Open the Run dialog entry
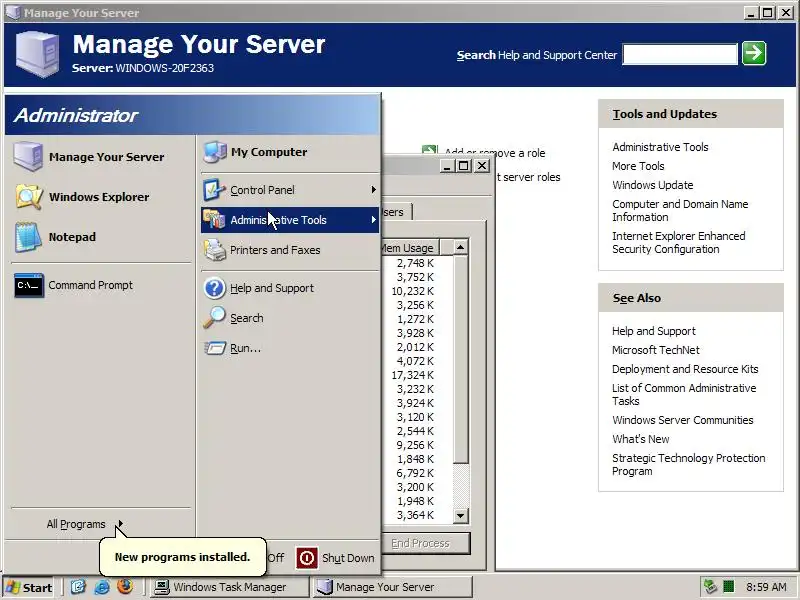The height and width of the screenshot is (600, 800). coord(290,348)
